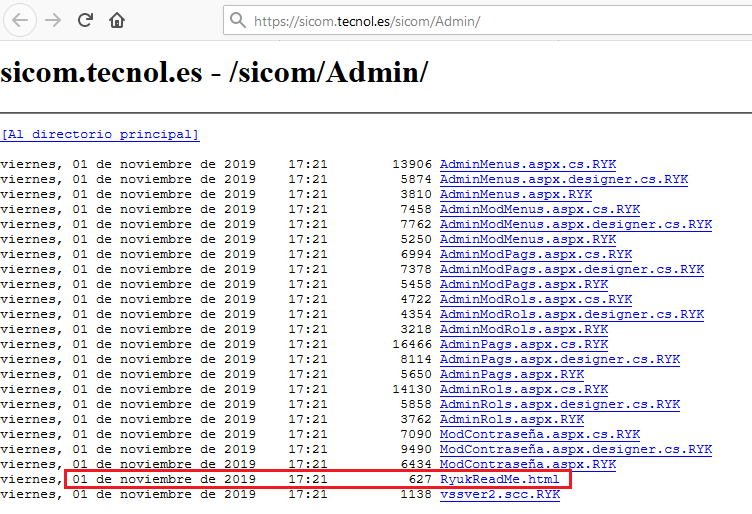The height and width of the screenshot is (514, 752).
Task: Reload the page with the refresh icon
Action: tap(85, 20)
